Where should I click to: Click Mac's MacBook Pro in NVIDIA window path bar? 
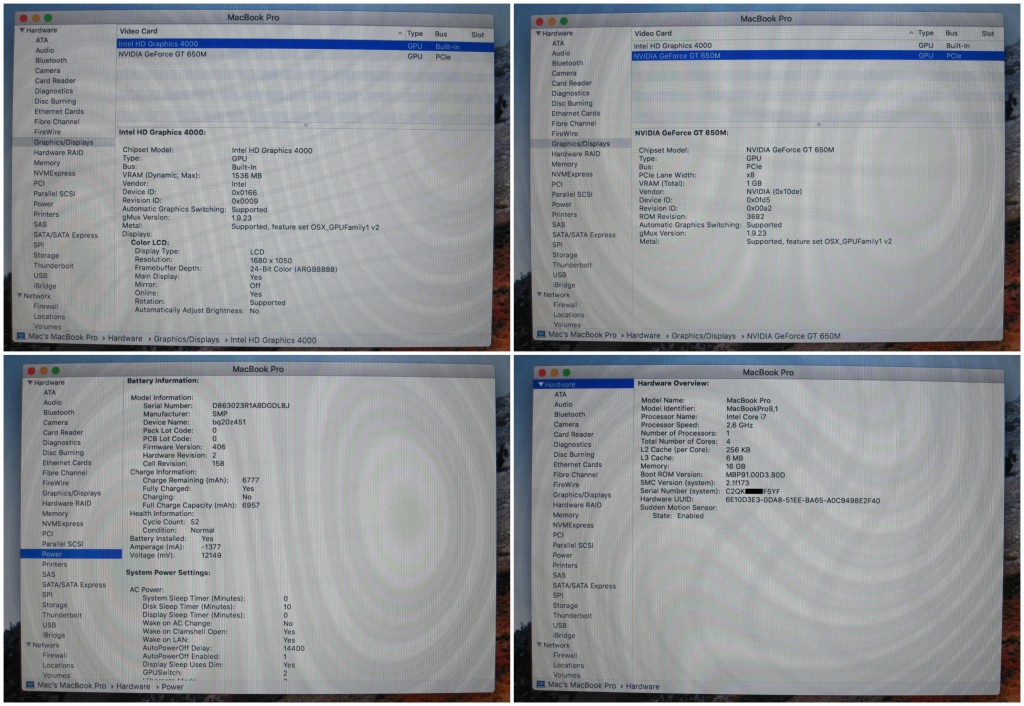click(582, 334)
